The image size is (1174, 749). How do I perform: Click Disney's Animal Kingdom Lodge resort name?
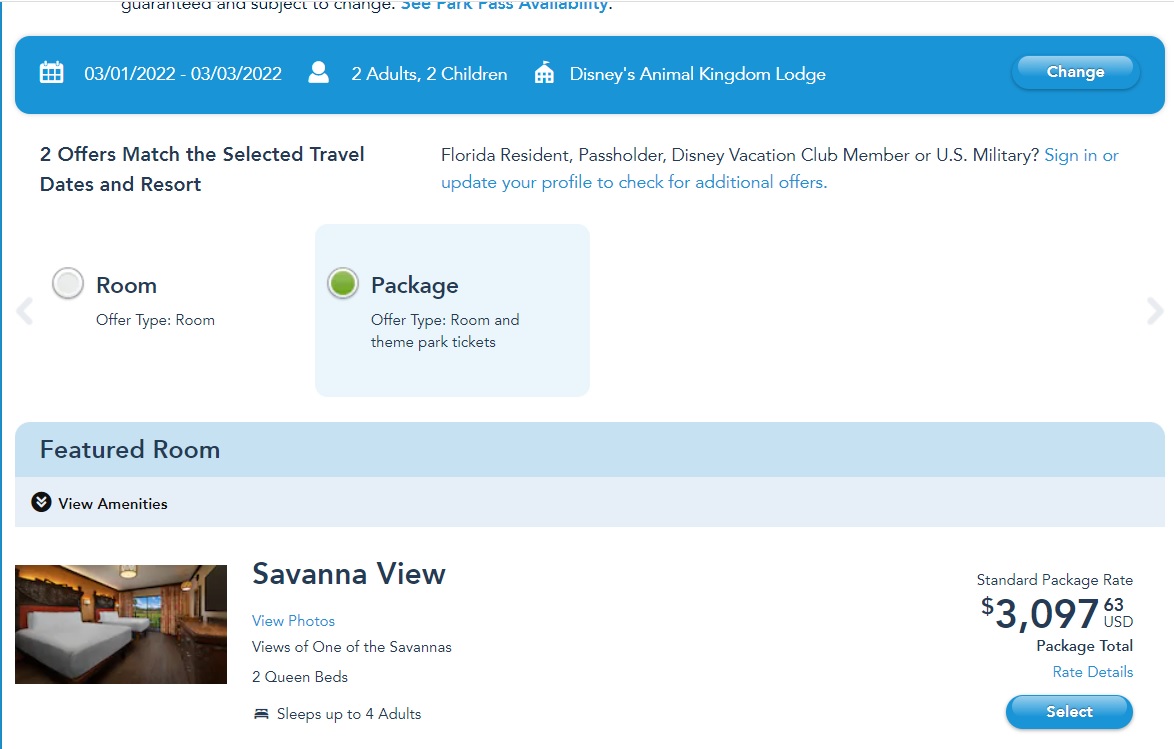click(x=697, y=74)
